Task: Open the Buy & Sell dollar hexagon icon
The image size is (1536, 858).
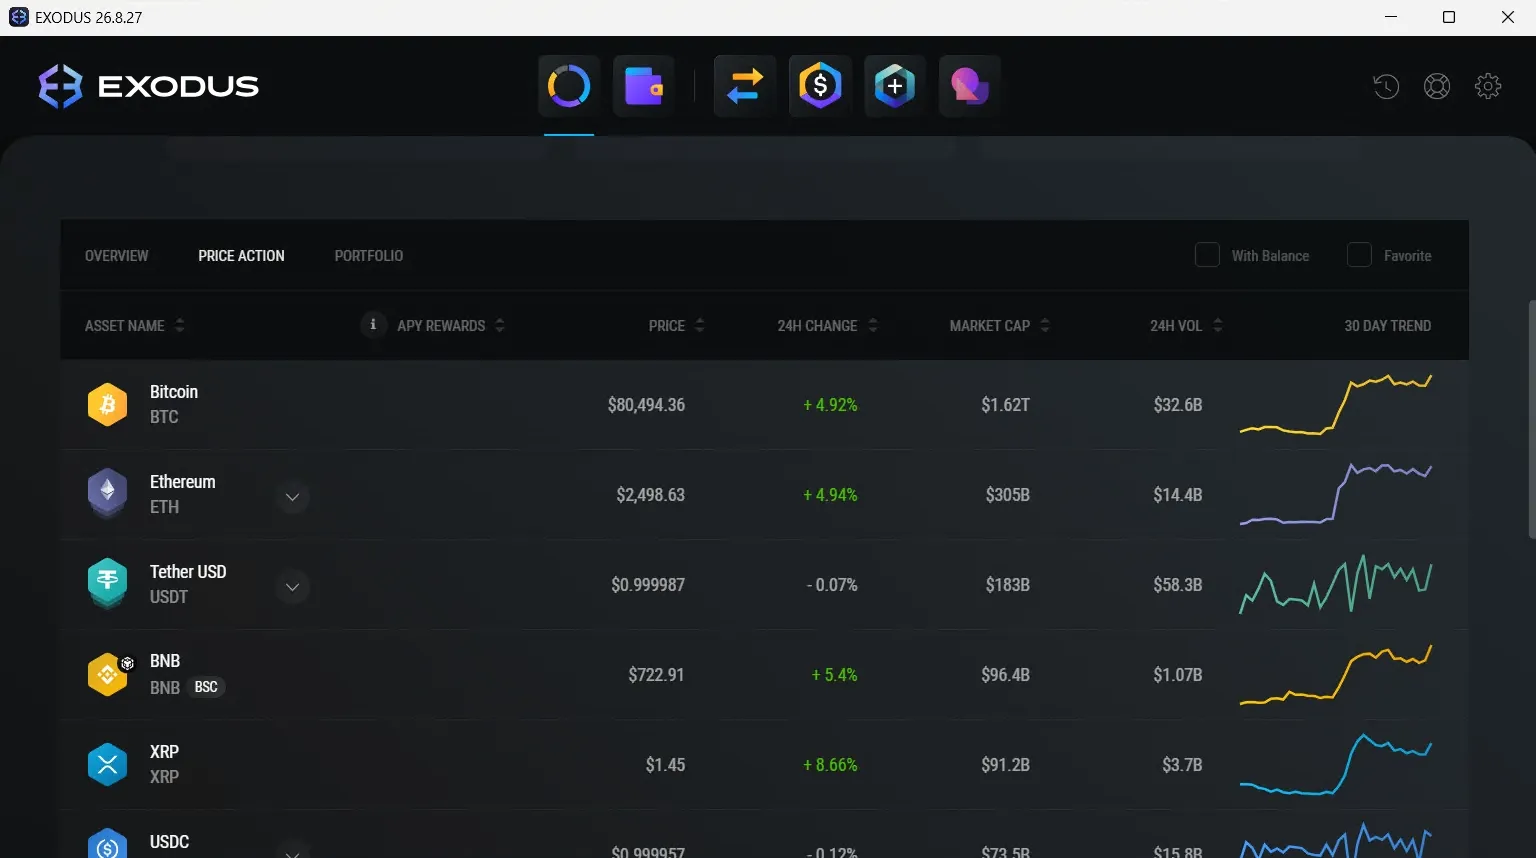Action: click(x=820, y=86)
